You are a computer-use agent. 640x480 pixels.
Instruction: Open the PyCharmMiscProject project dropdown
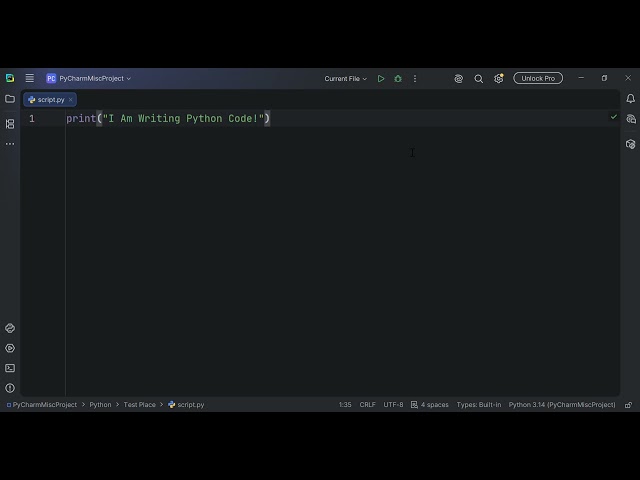(89, 78)
